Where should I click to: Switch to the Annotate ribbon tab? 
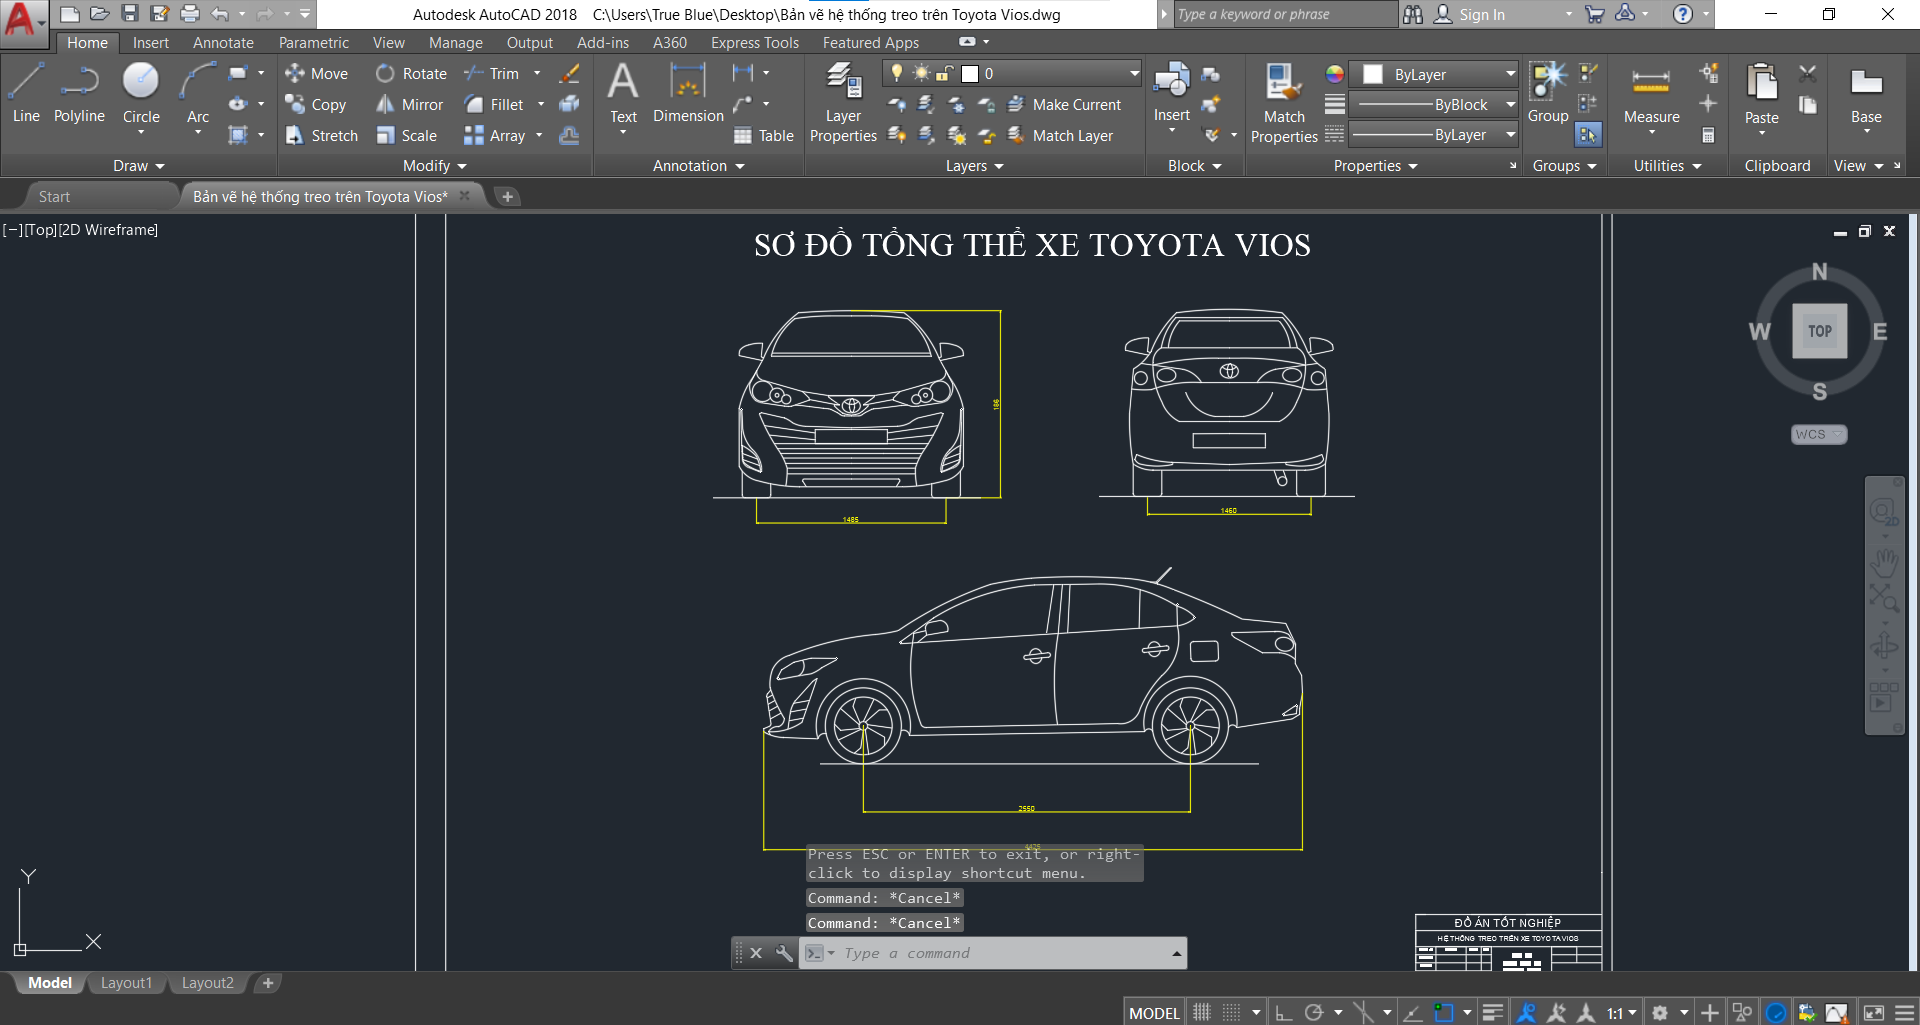coord(223,42)
